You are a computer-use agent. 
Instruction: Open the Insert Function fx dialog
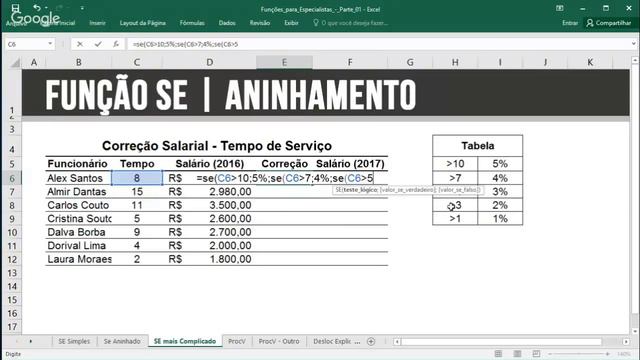point(116,44)
